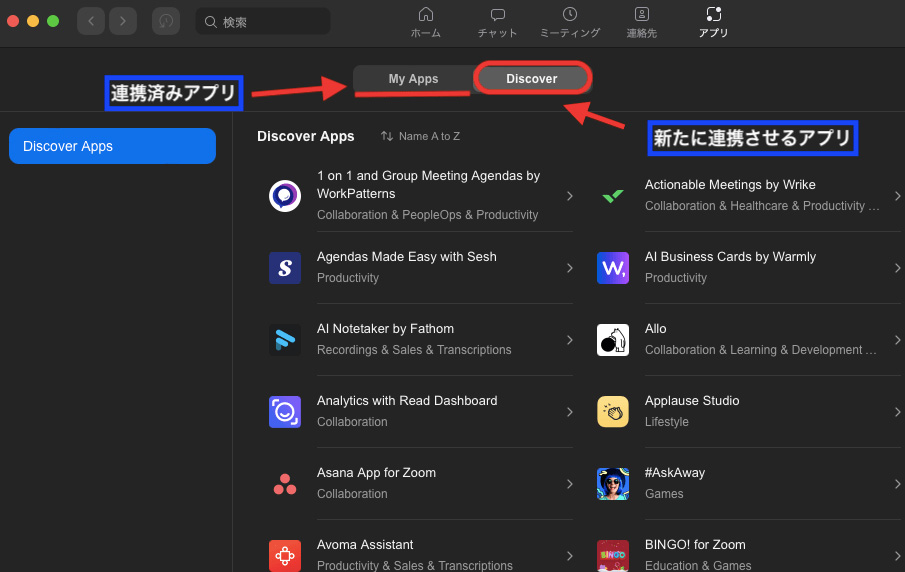Click Education & Games category text
Viewport: 905px width, 572px height.
(x=698, y=566)
